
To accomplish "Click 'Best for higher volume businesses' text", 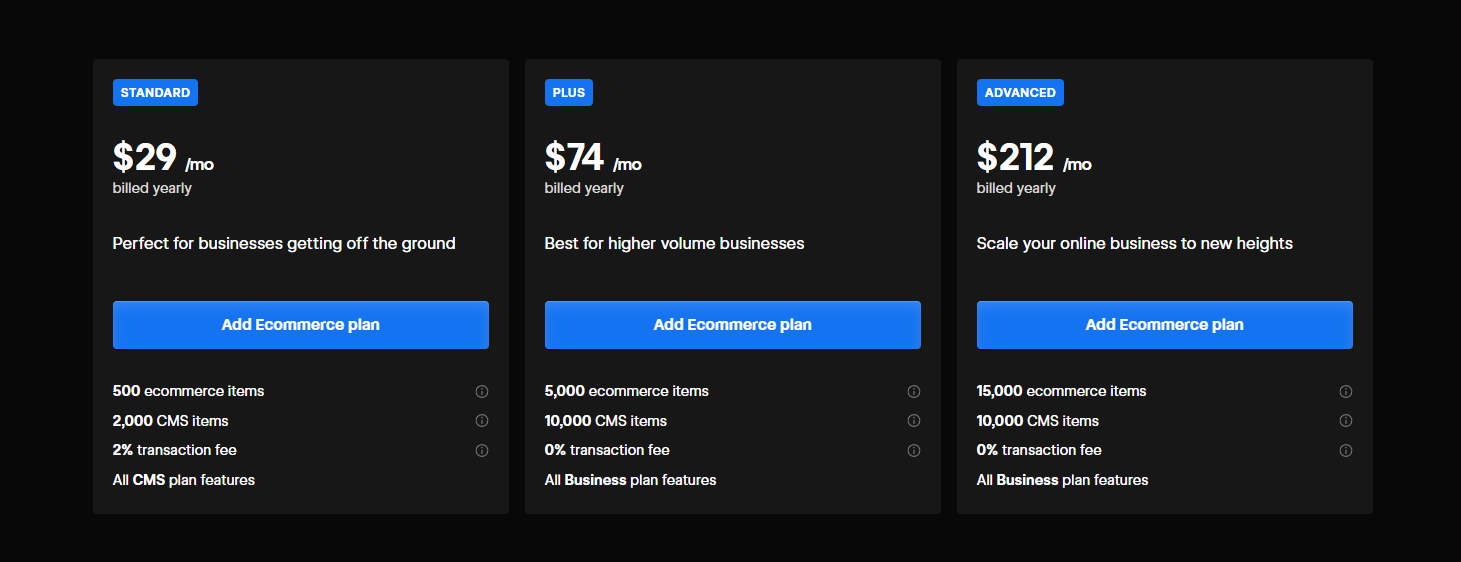I will (675, 243).
